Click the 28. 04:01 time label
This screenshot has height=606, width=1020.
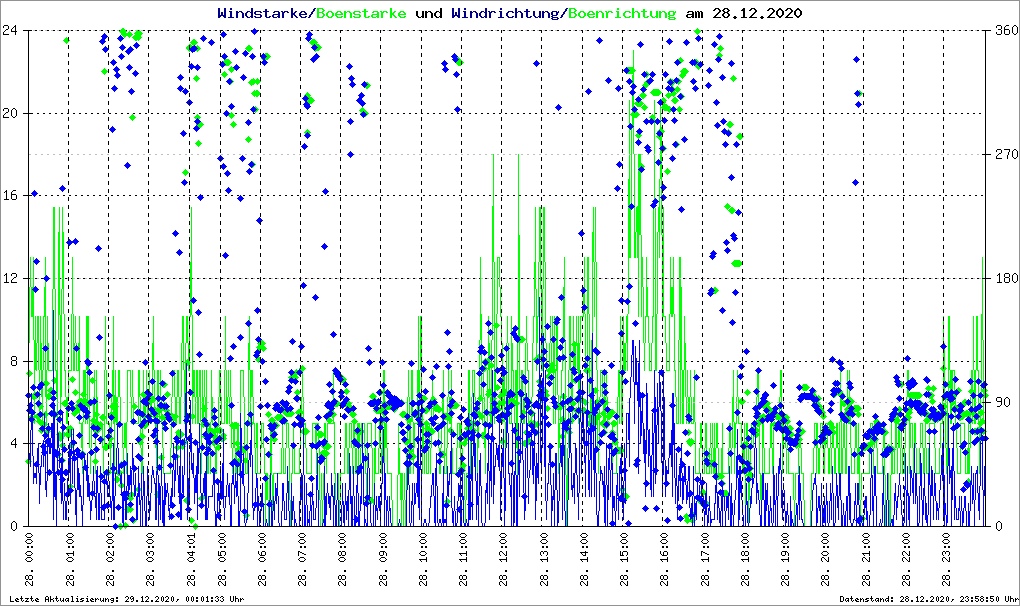192,561
